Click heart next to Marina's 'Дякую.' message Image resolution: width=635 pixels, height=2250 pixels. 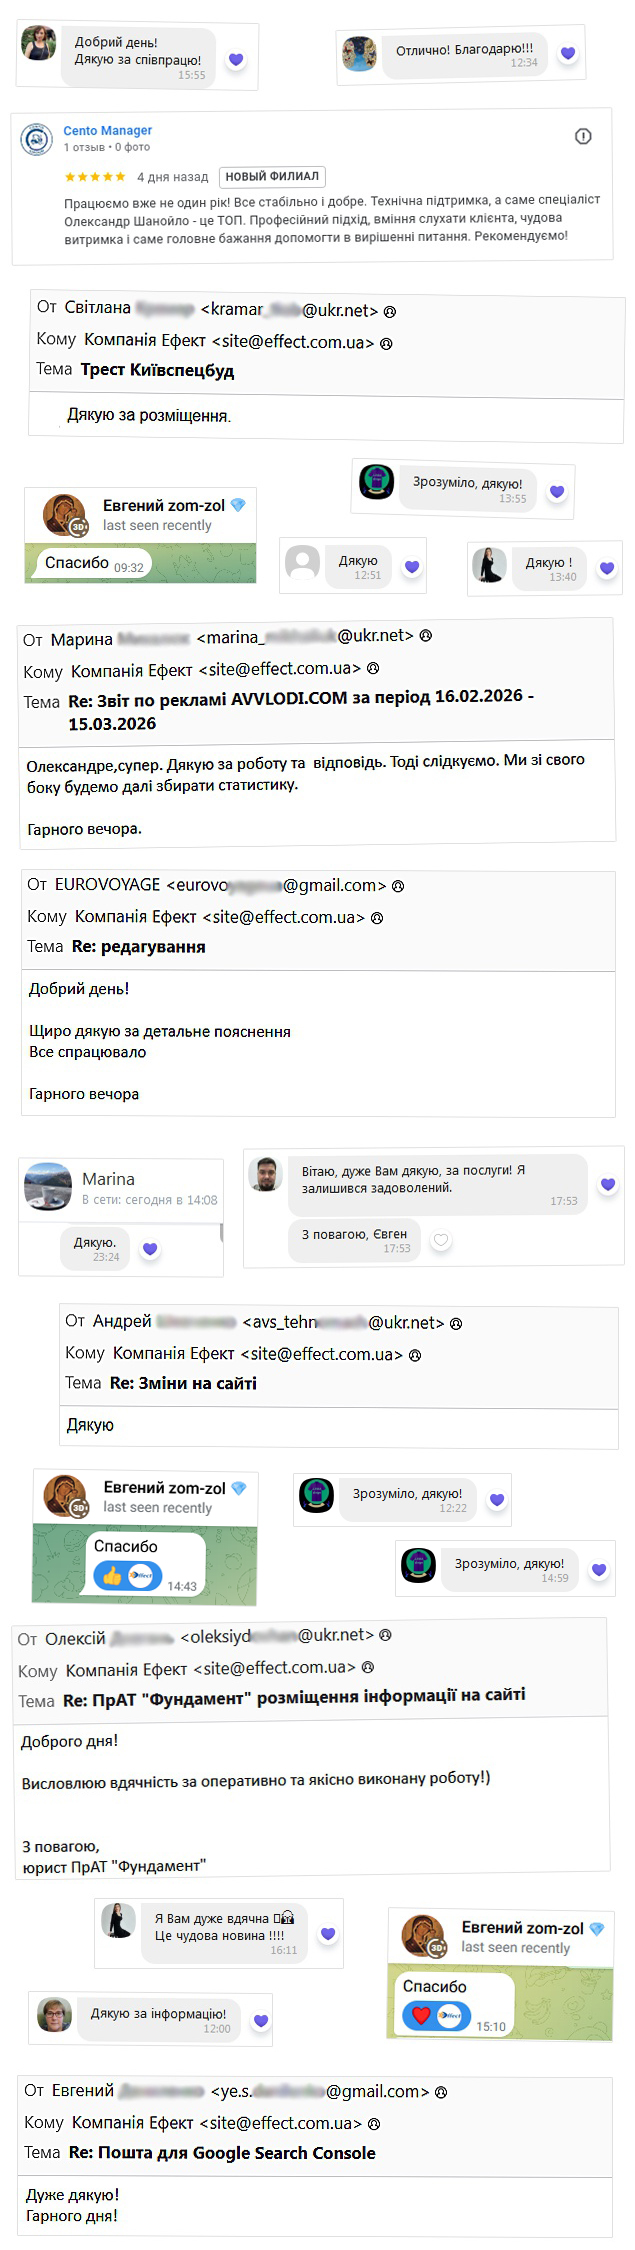click(150, 1248)
